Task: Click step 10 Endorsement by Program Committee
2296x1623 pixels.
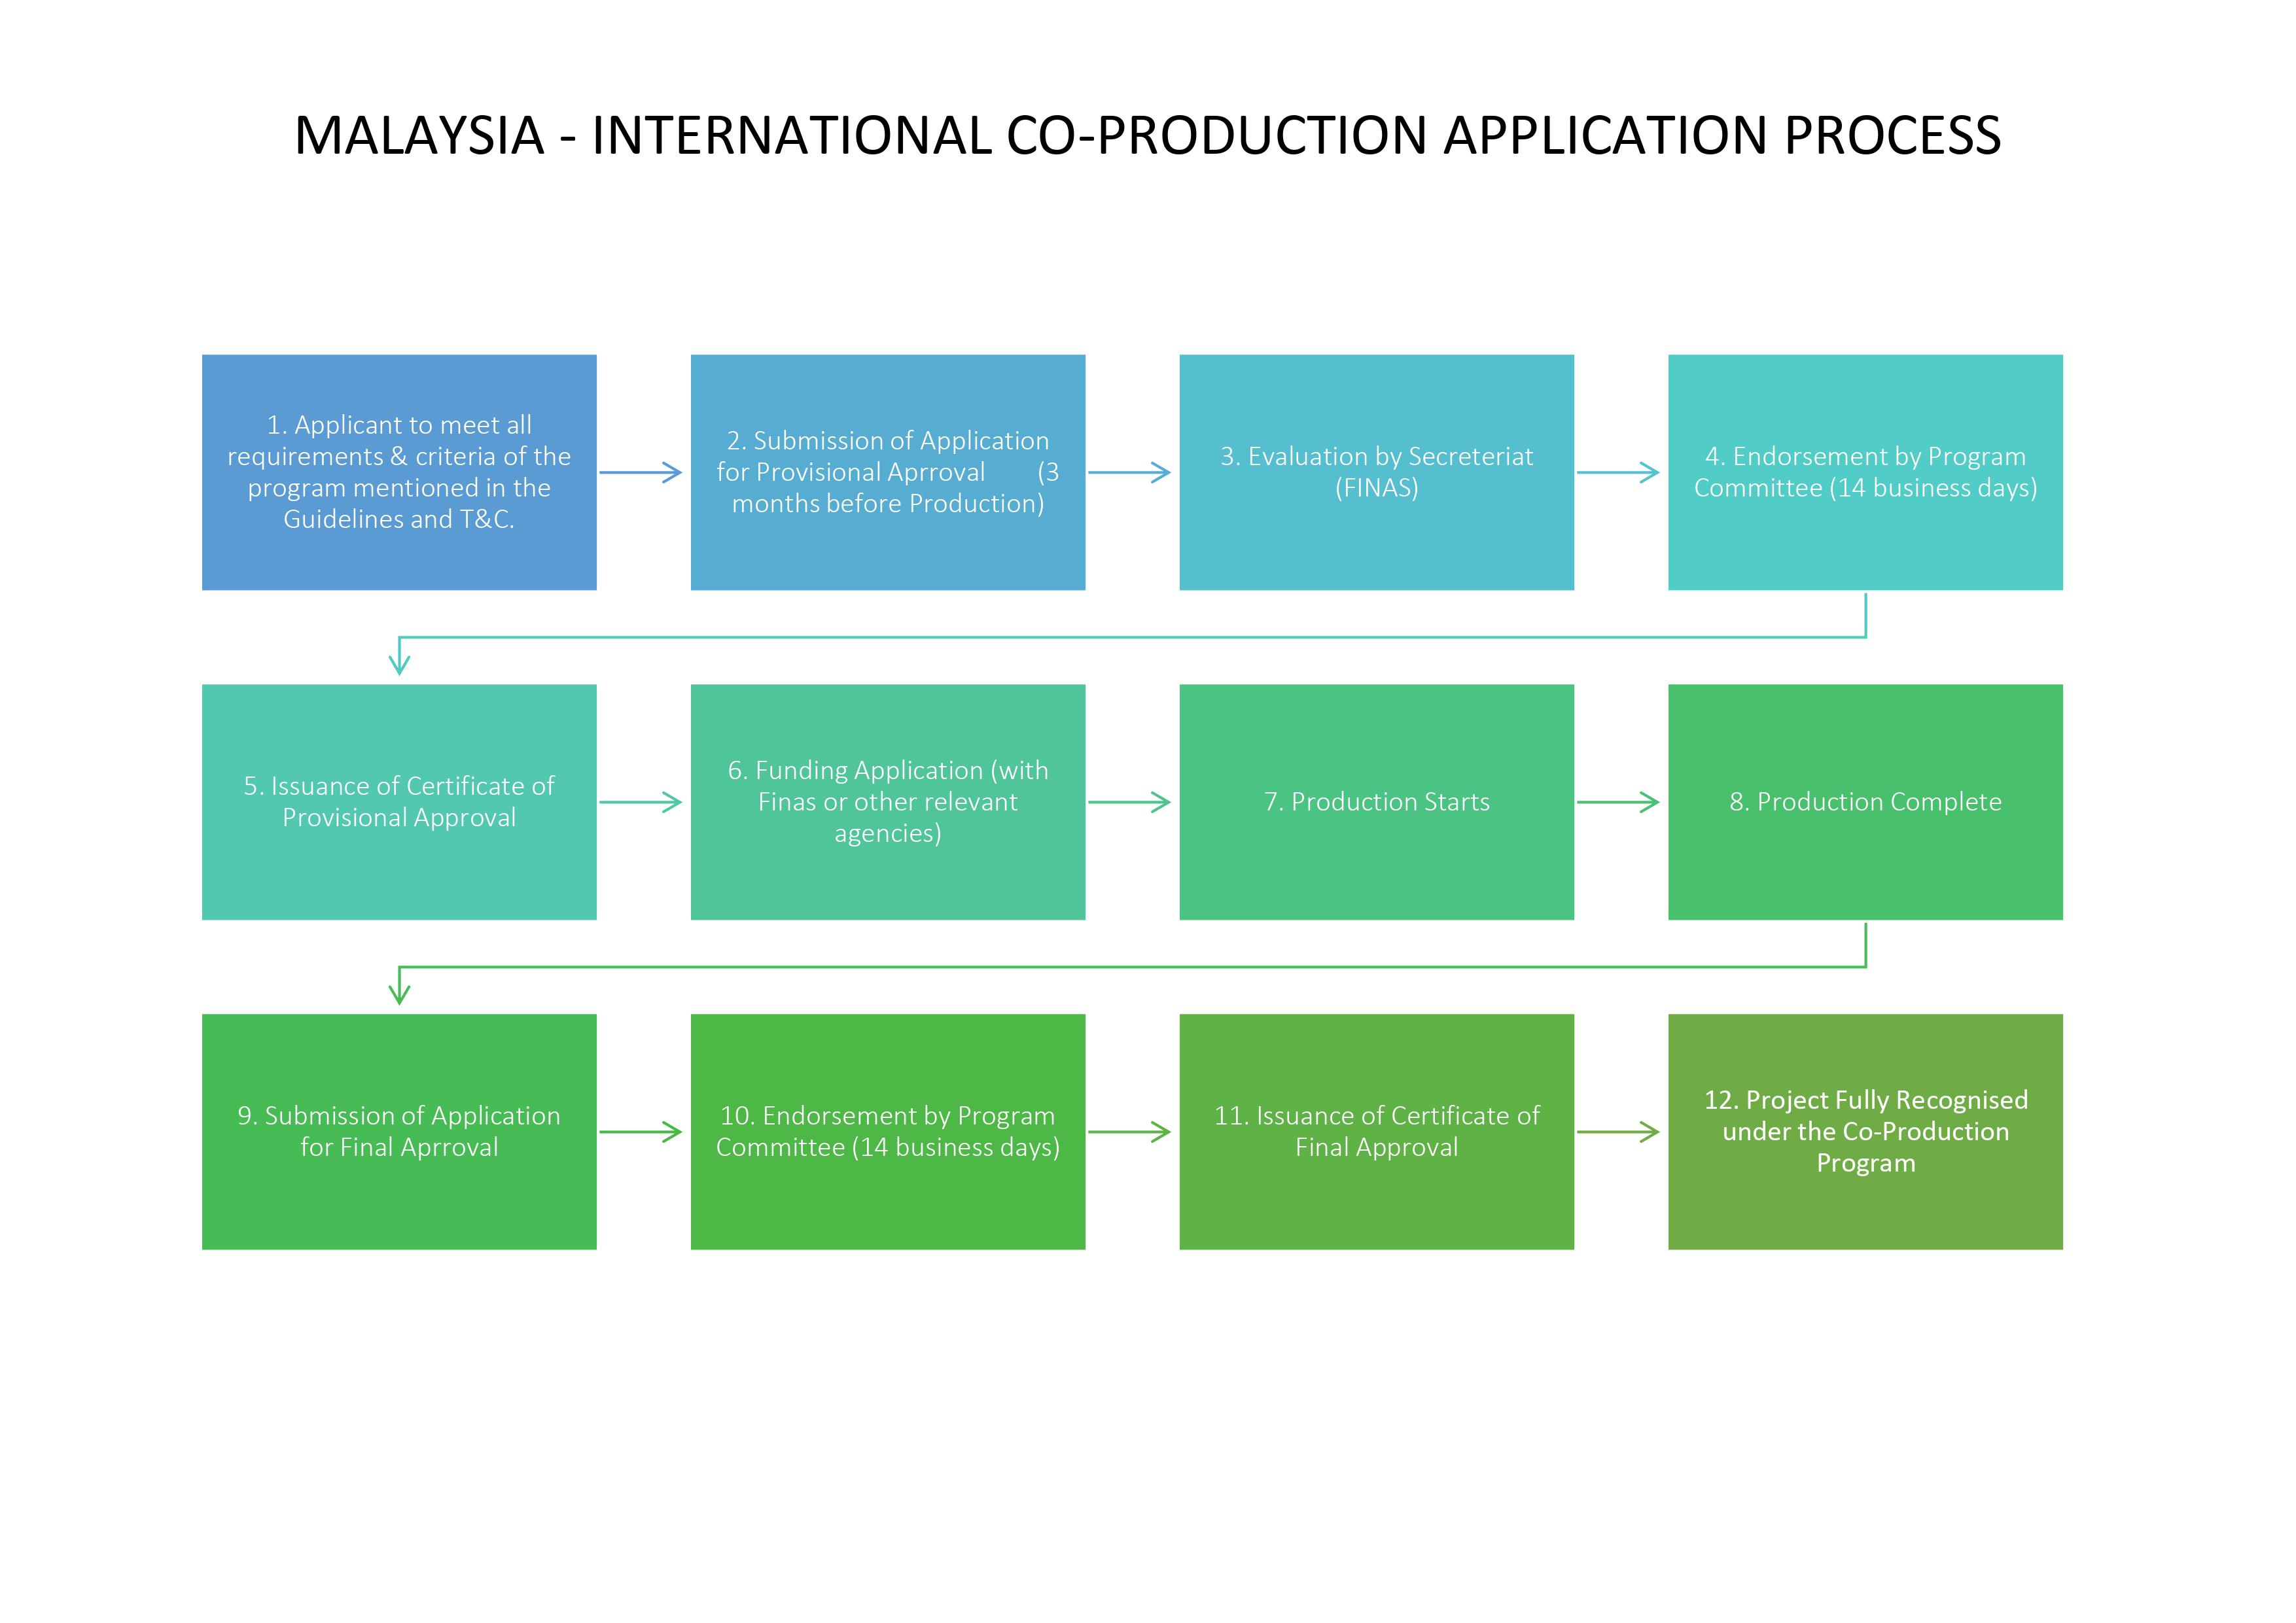Action: [888, 1132]
